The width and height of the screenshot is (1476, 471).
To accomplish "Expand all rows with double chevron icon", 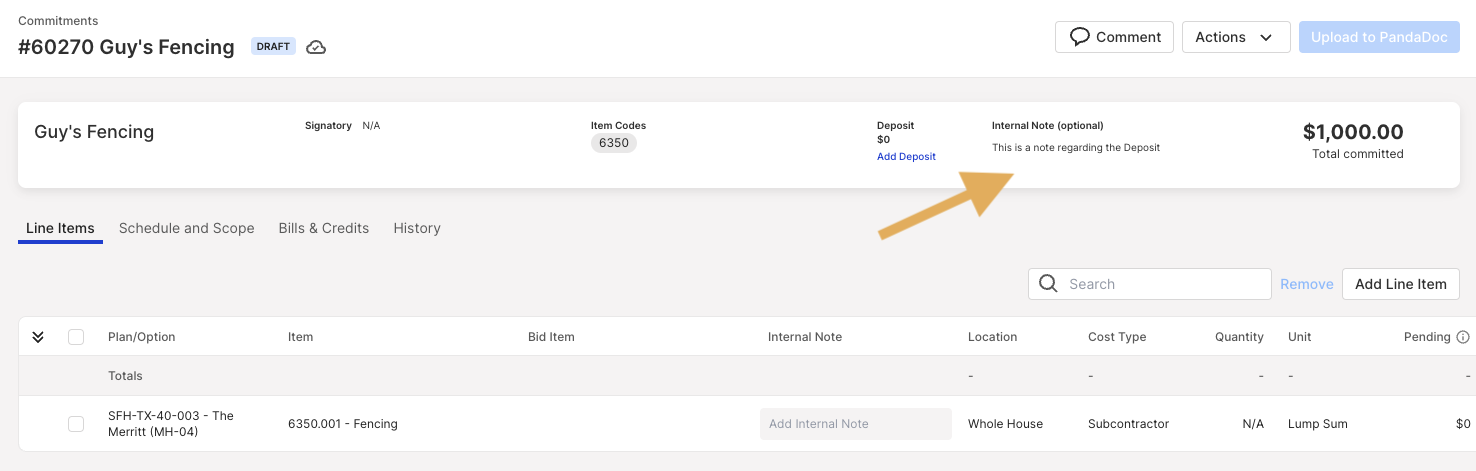I will [x=38, y=337].
